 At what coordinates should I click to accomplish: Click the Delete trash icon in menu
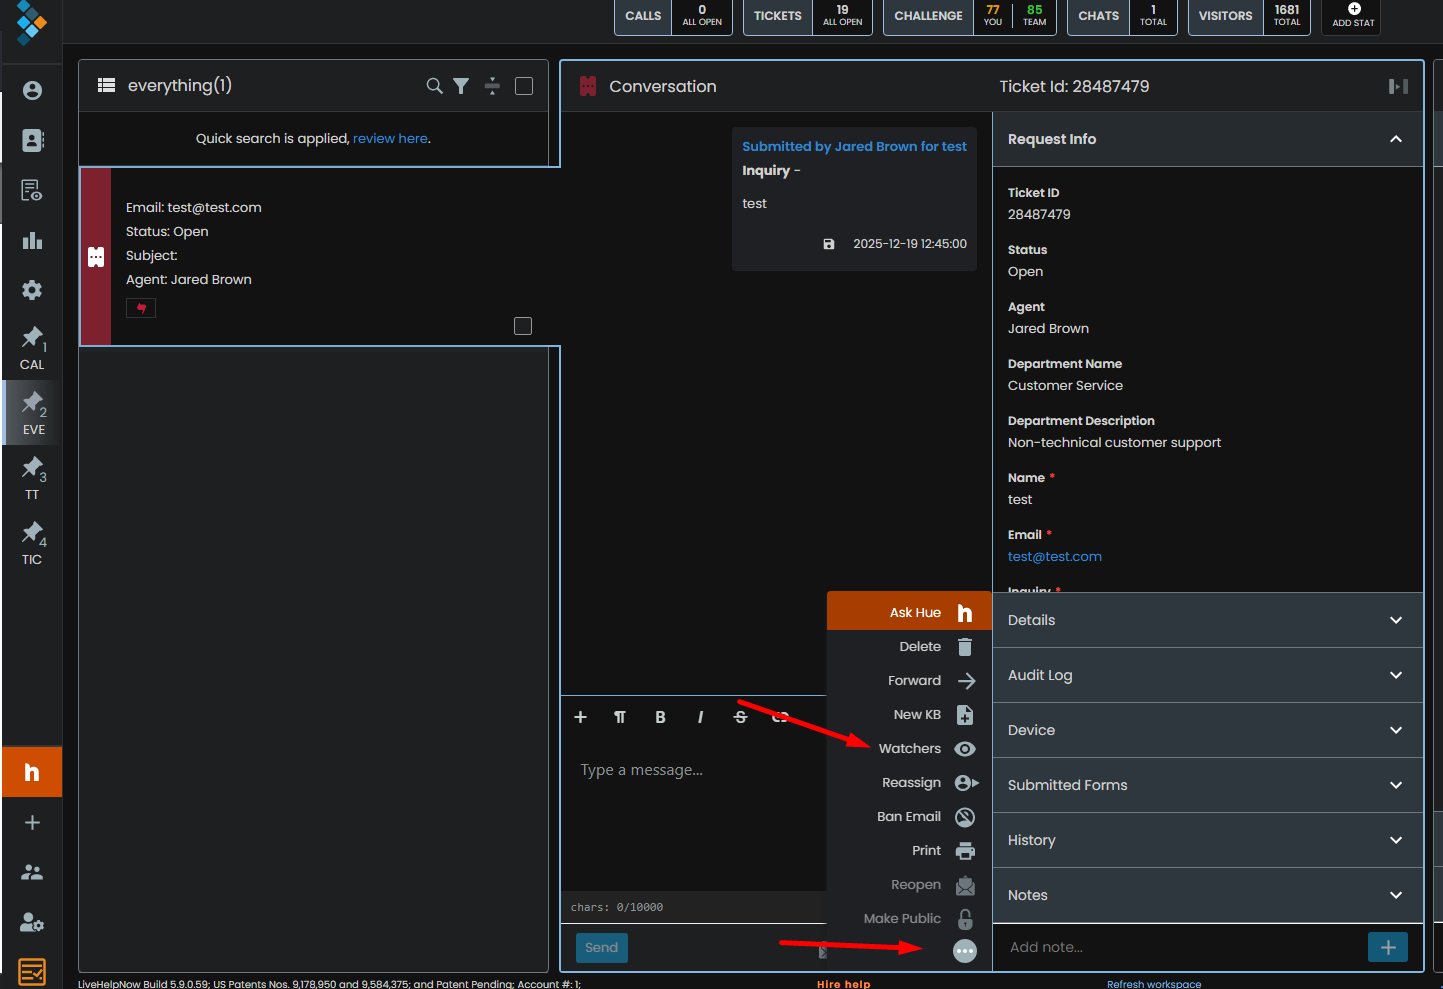point(964,647)
